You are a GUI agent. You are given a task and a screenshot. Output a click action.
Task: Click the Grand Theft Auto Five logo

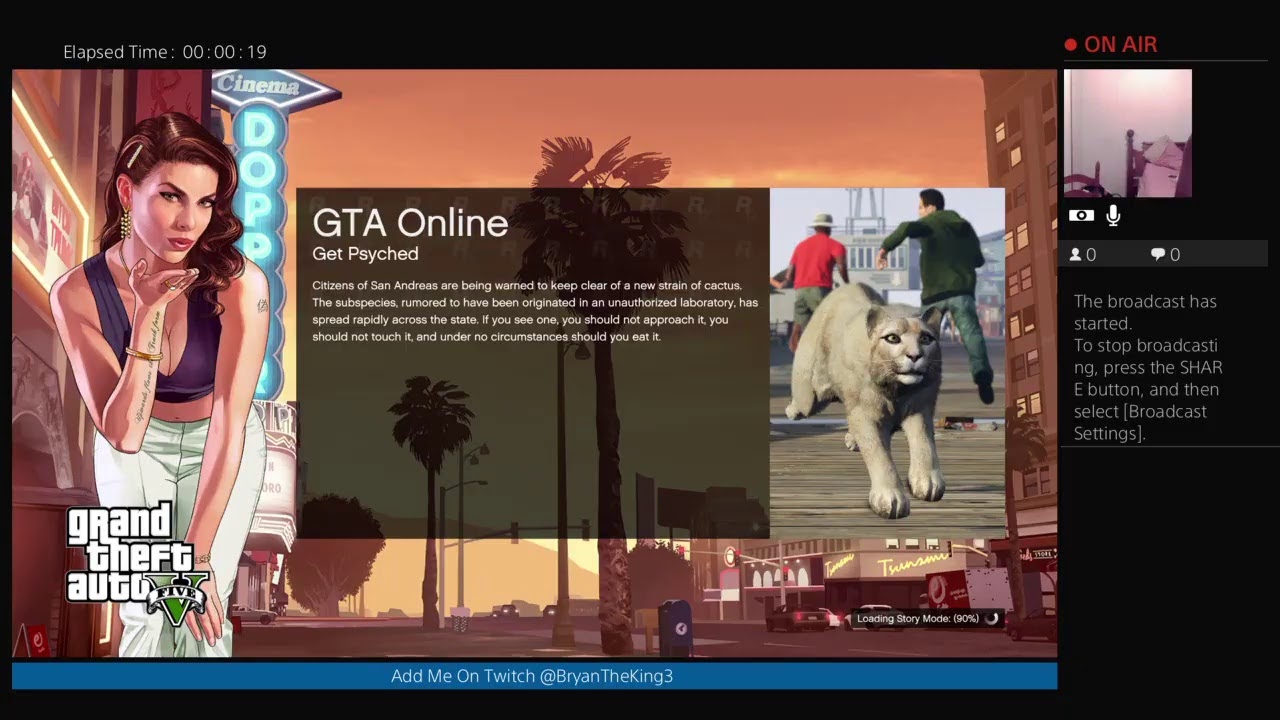pyautogui.click(x=136, y=566)
